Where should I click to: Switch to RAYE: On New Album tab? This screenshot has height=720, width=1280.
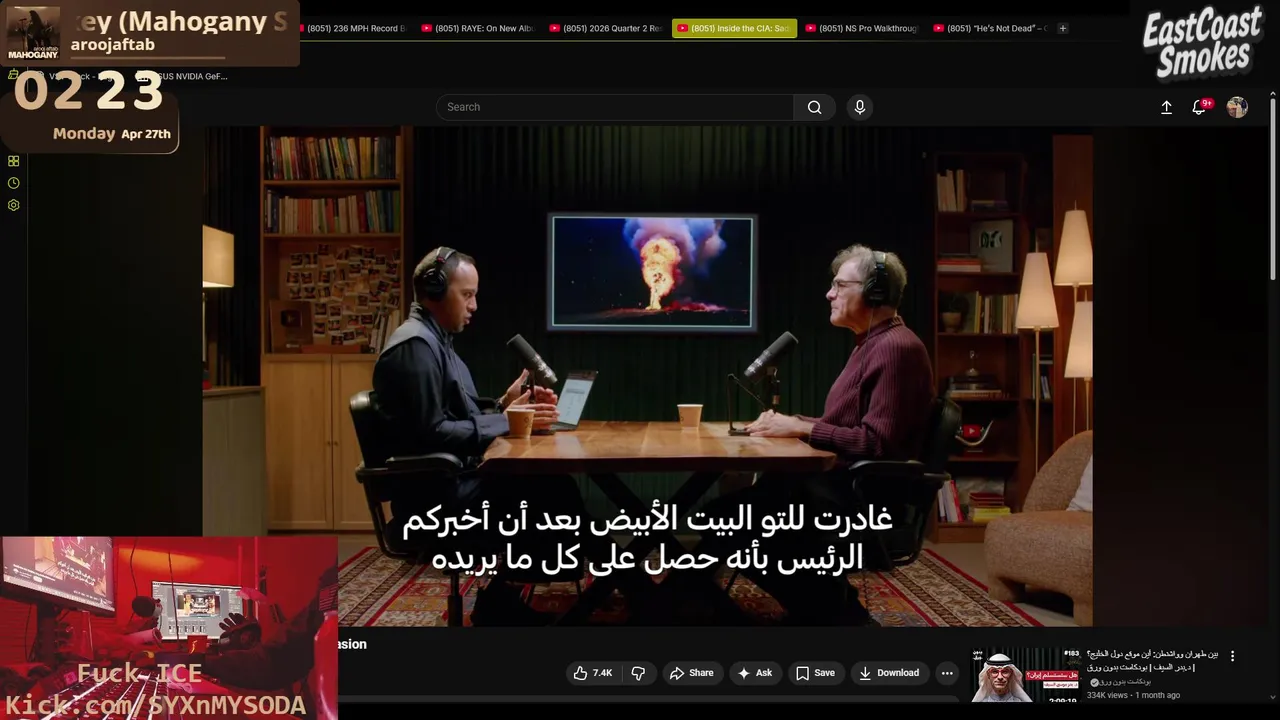pyautogui.click(x=478, y=28)
